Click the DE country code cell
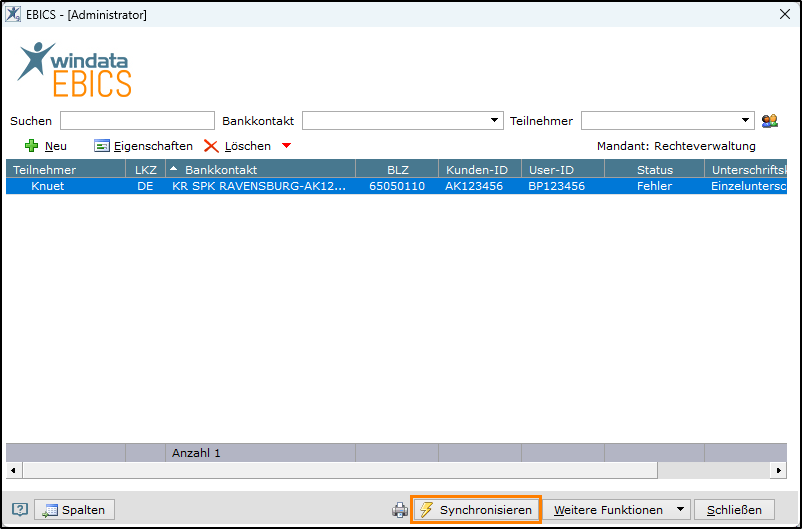The image size is (802, 529). 145,186
